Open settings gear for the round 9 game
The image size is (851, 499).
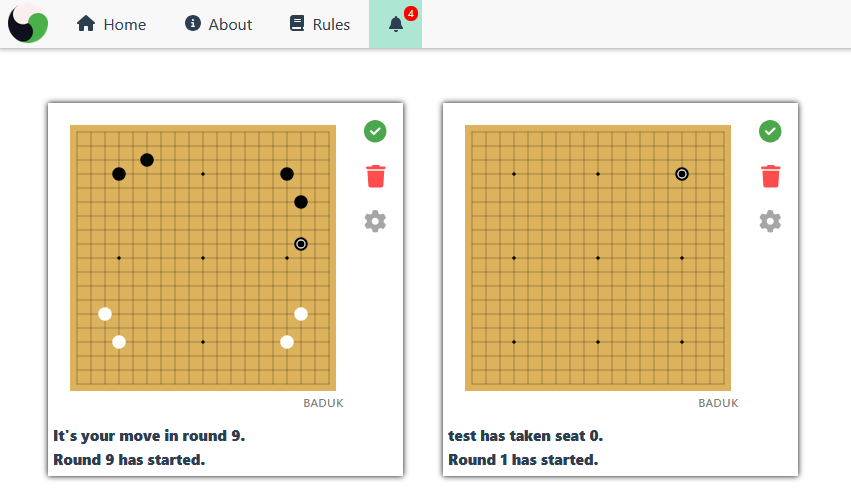click(x=375, y=221)
